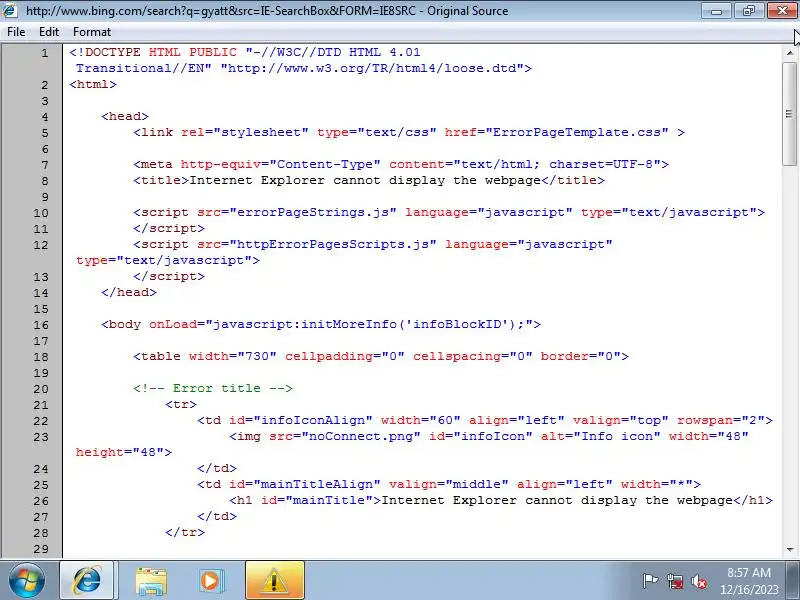
Task: Open the Edit menu
Action: [49, 32]
